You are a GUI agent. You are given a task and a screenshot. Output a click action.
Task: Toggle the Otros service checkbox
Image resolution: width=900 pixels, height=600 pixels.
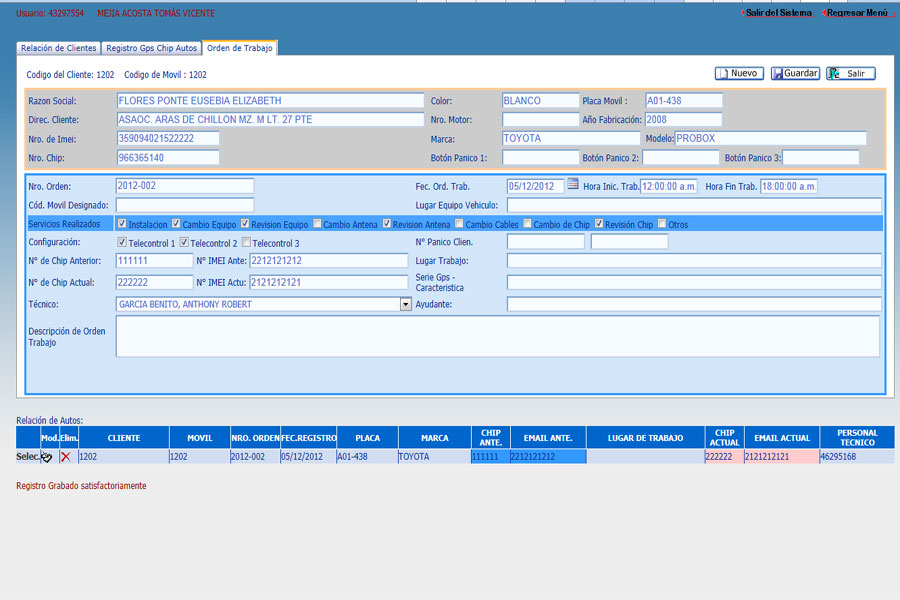point(662,224)
